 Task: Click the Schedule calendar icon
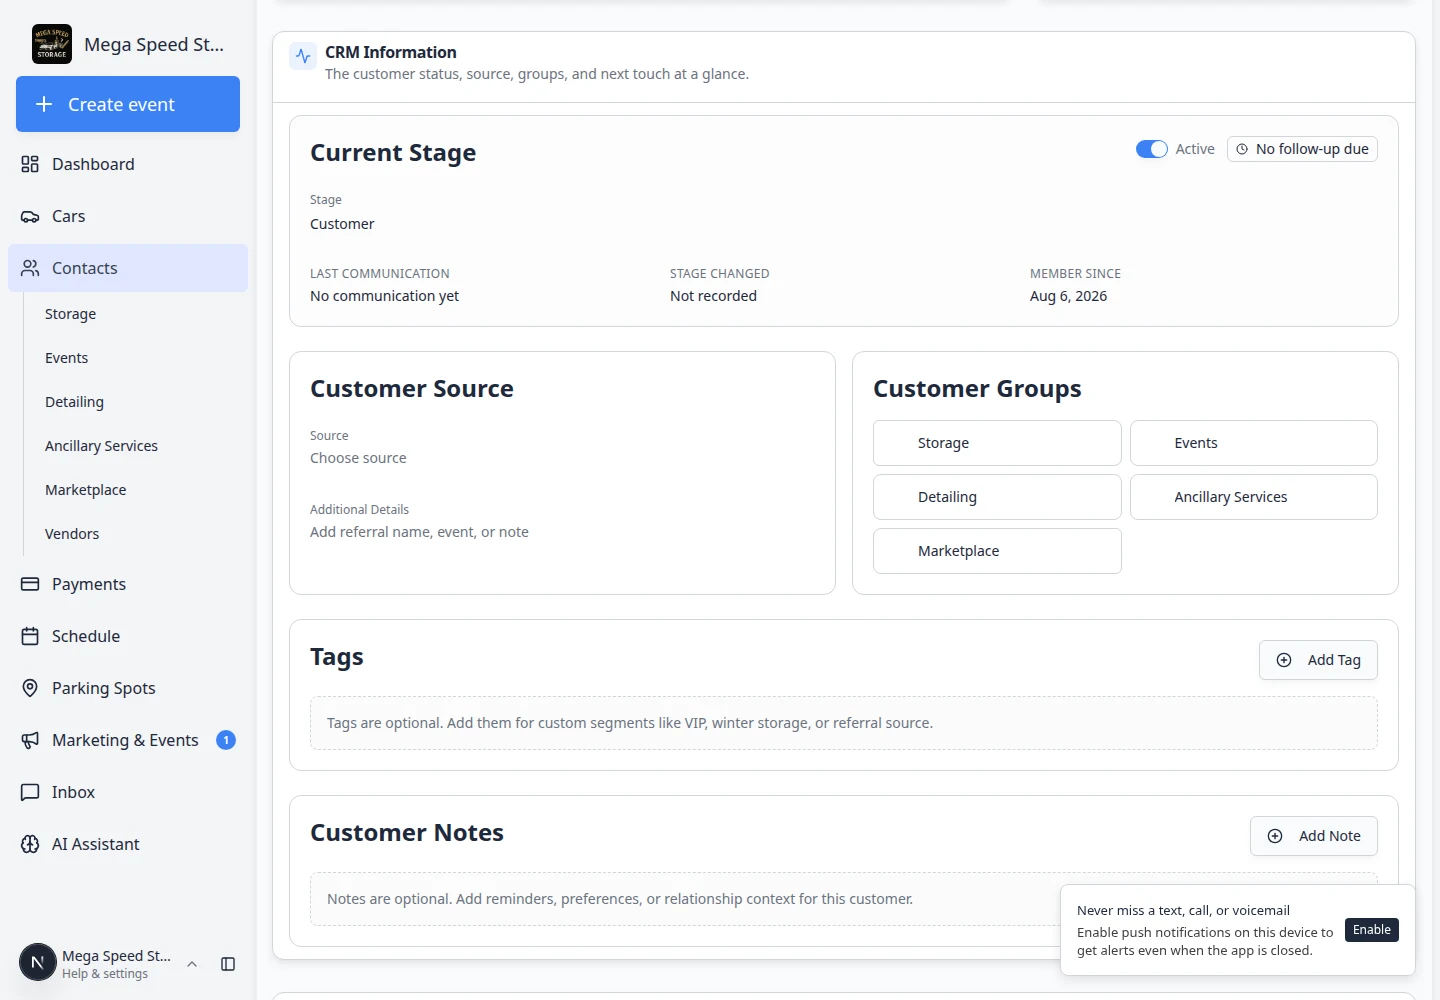coord(30,636)
